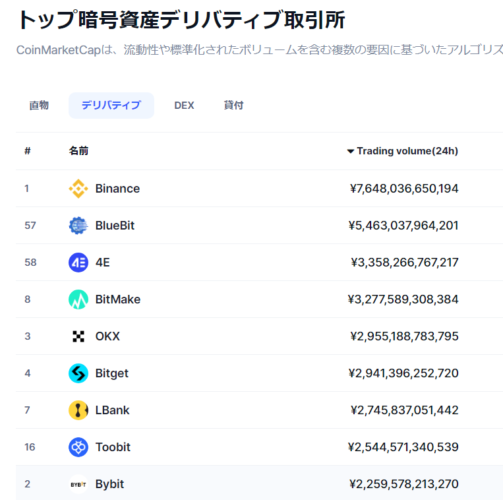Screen dimensions: 503x500
Task: Click the トップ暗号資産デリバティブ取引所 heading
Action: pos(182,20)
